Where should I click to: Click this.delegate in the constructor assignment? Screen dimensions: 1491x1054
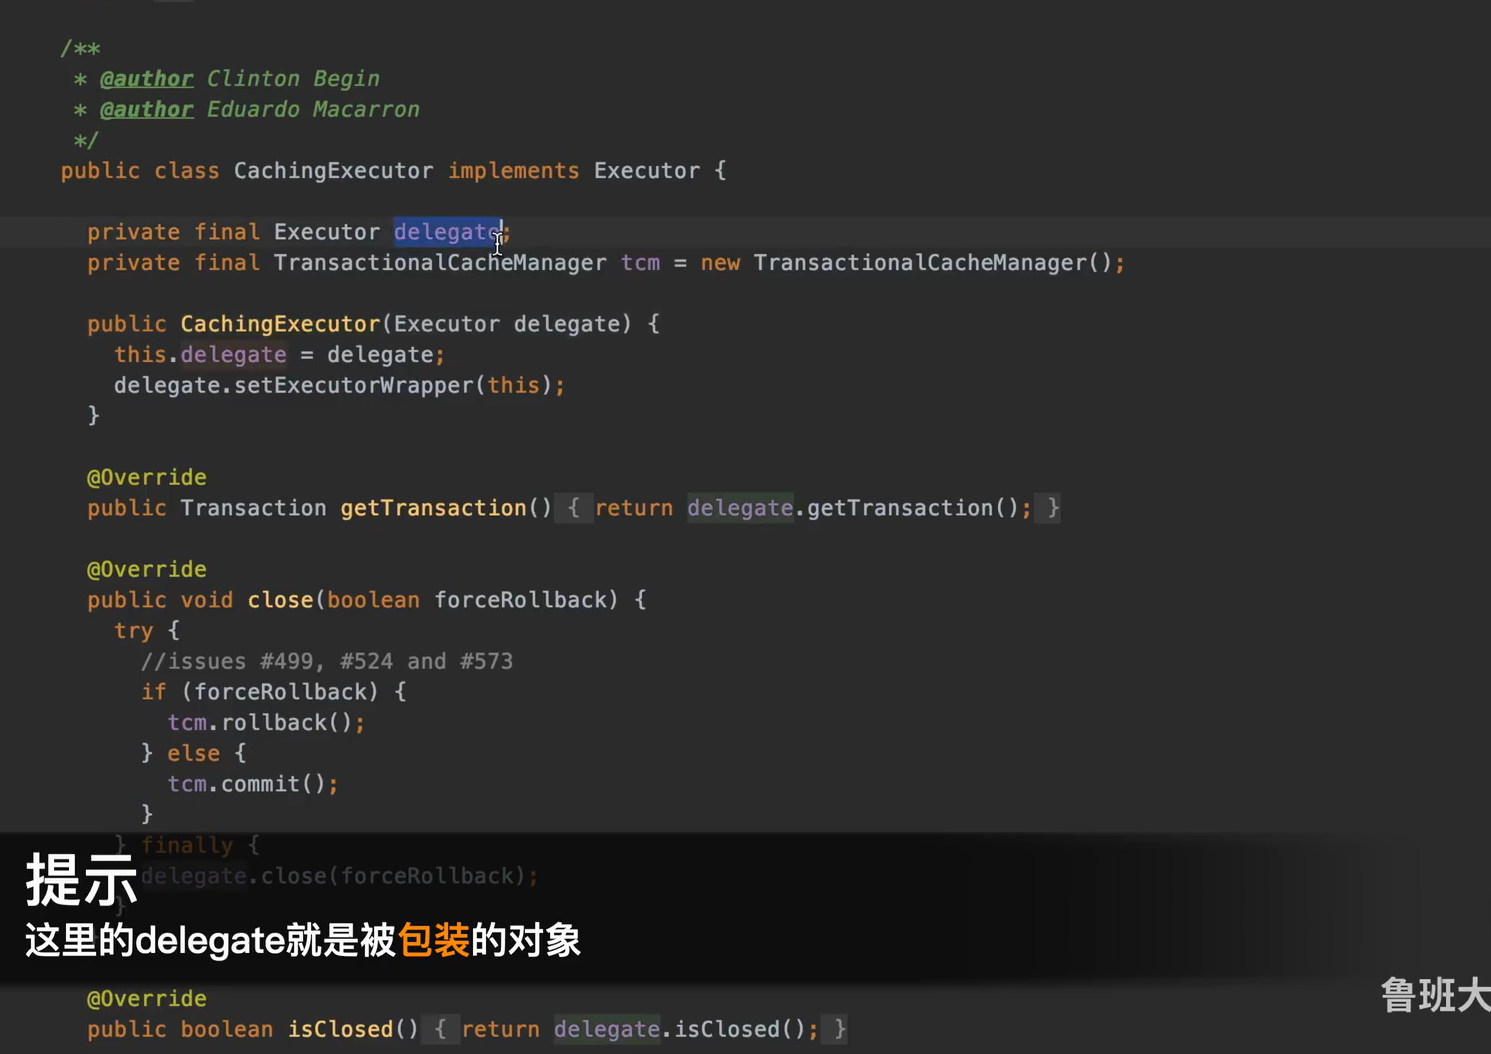200,355
